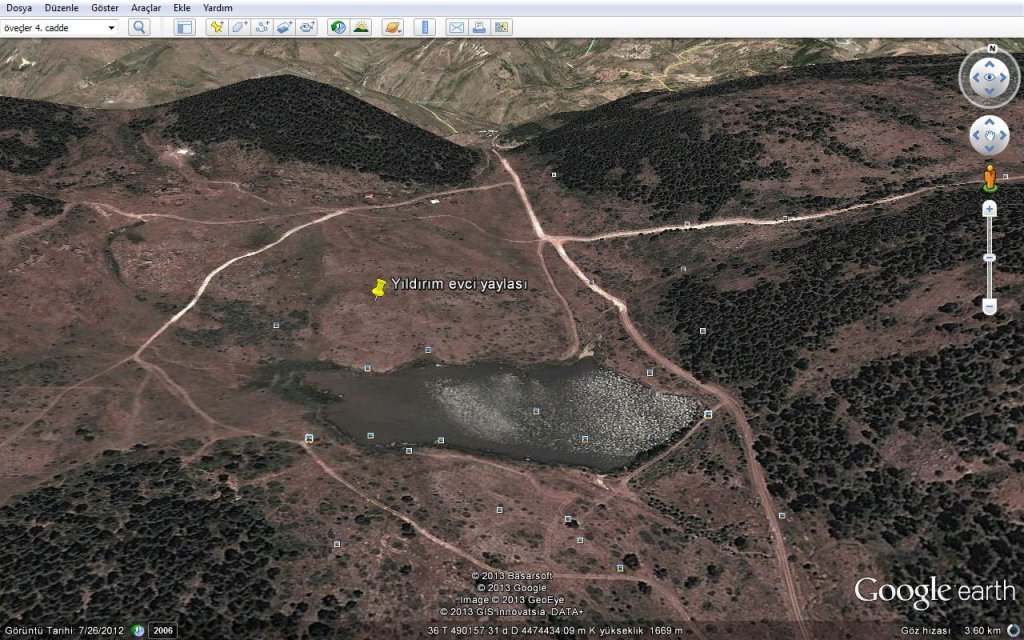Click the search magnifier button
Screen dimensions: 1024x640
point(139,27)
